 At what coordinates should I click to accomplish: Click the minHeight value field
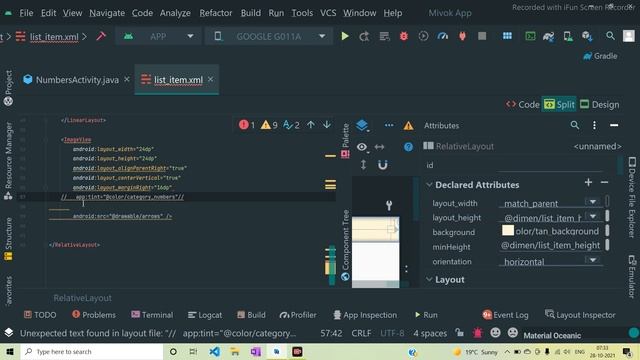coord(550,245)
